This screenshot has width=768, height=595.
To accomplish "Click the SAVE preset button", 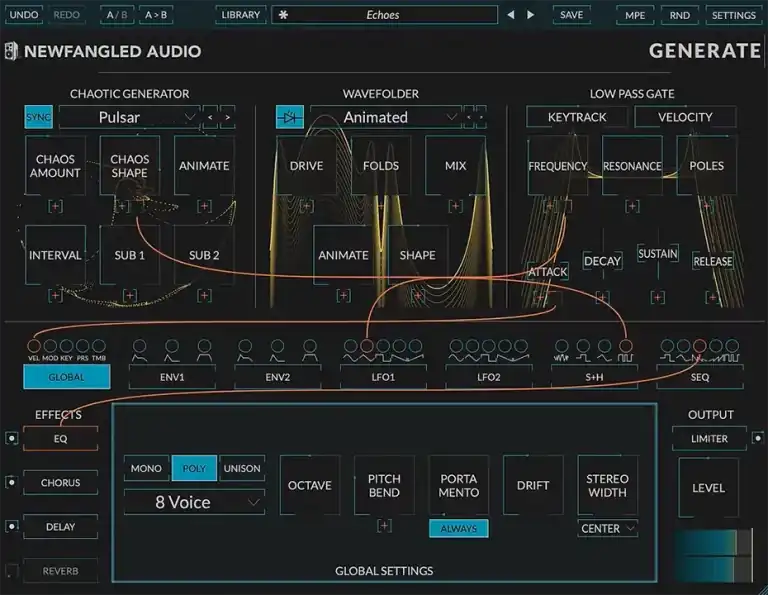I will [x=572, y=15].
